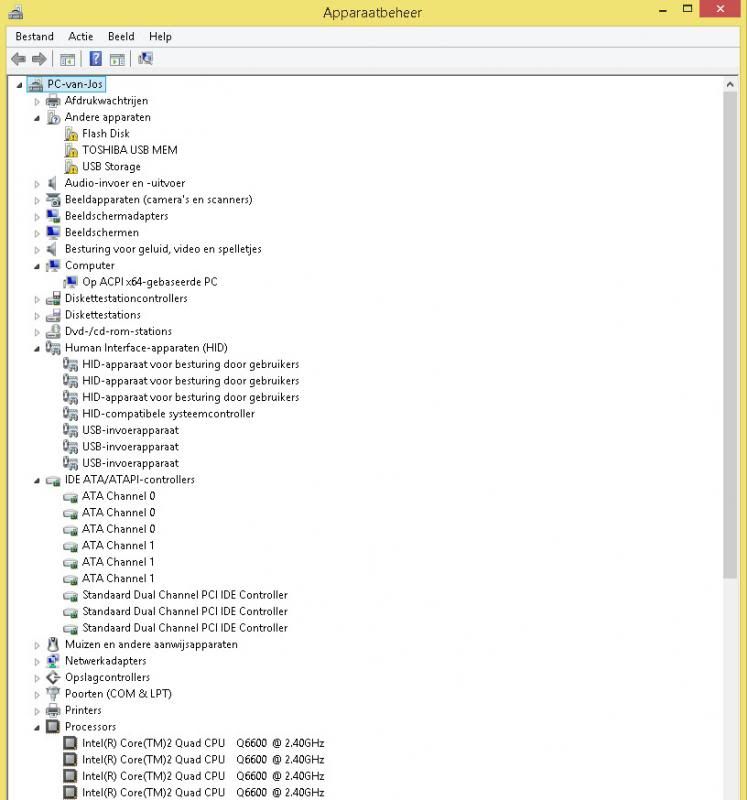Viewport: 747px width, 800px height.
Task: Collapse the IDE ATA/ATAPI-controllers node
Action: [x=38, y=480]
